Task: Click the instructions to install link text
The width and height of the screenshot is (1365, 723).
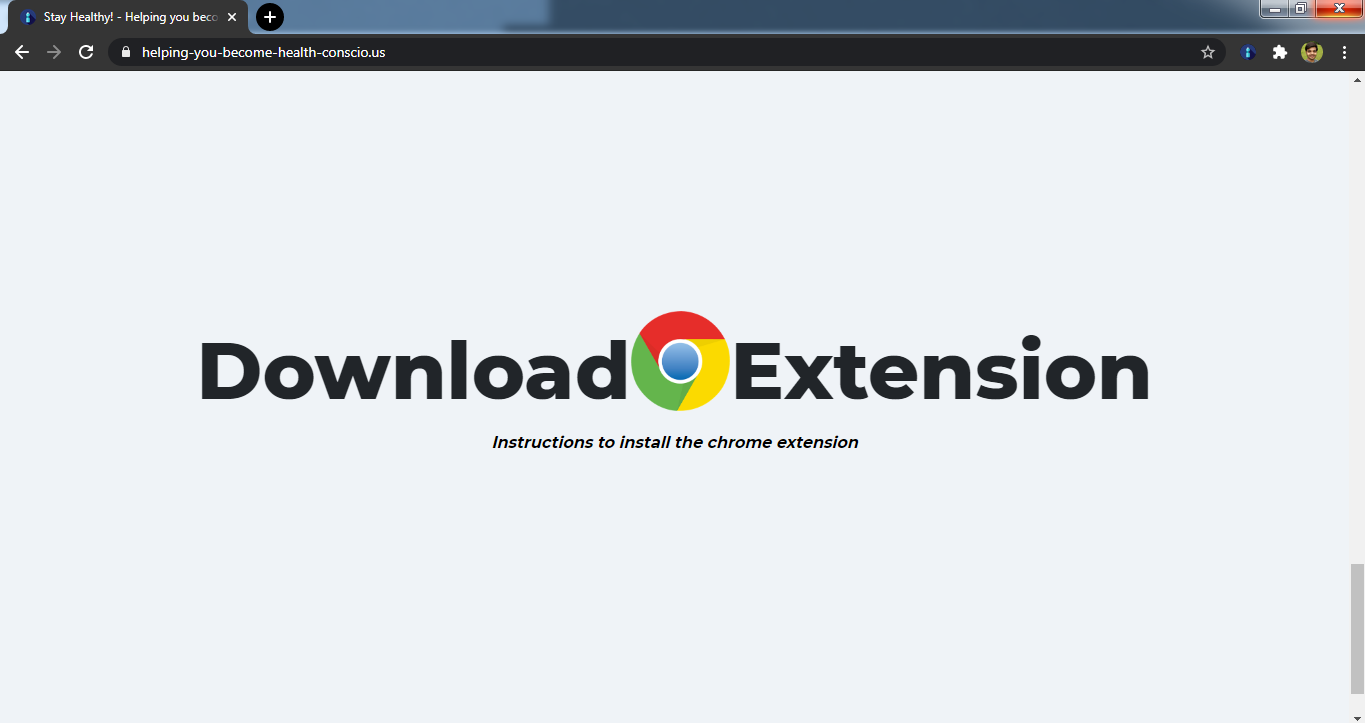Action: pos(675,442)
